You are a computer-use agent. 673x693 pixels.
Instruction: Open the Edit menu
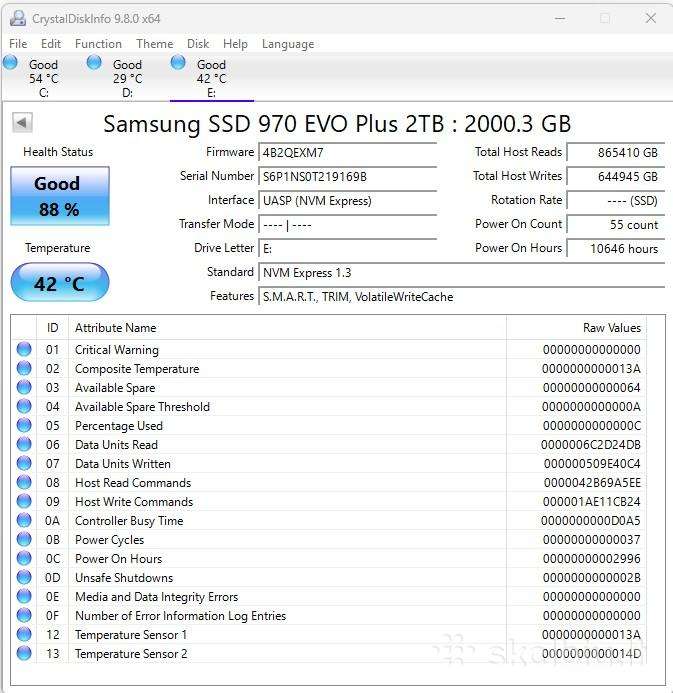pos(51,44)
